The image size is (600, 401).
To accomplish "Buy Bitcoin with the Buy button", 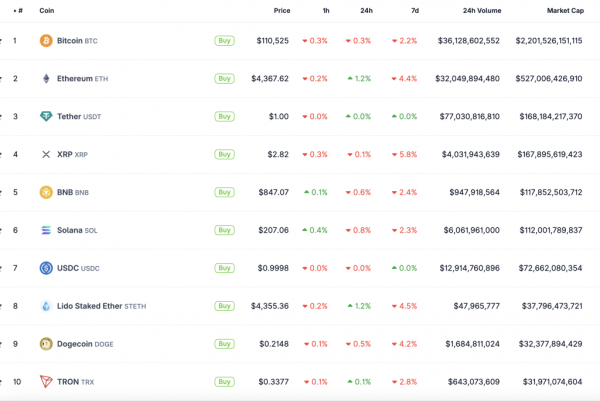I will pos(224,41).
